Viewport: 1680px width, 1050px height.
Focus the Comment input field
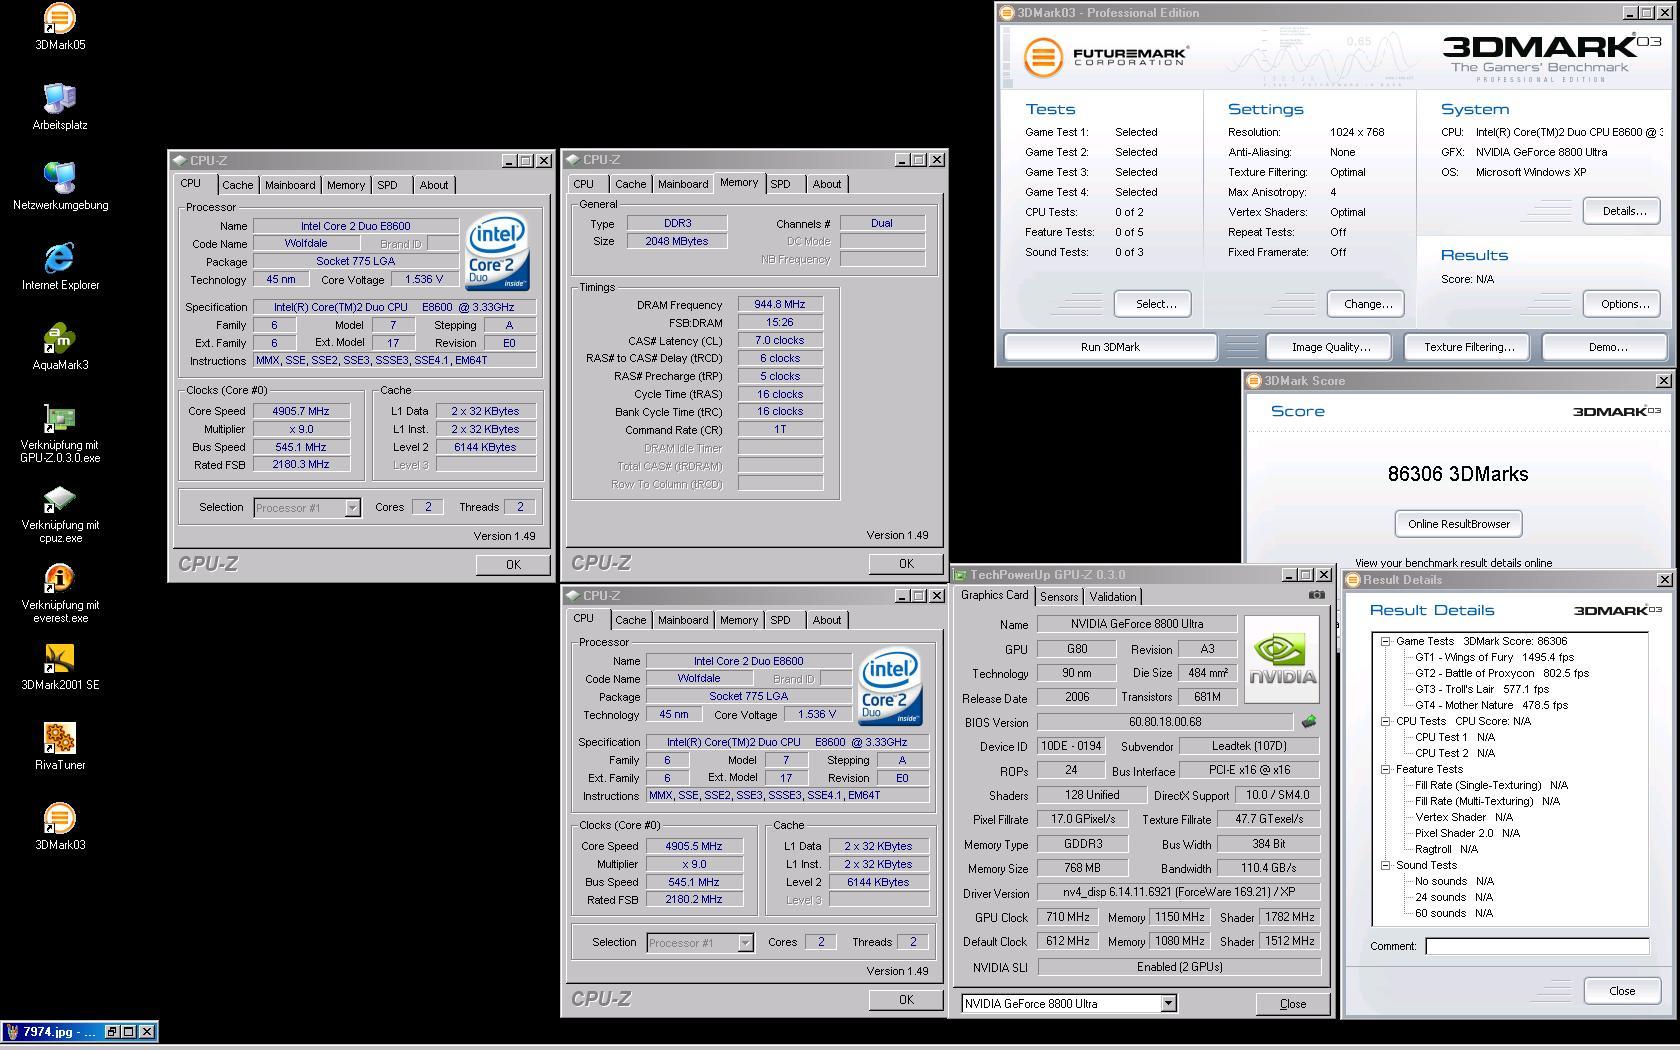[1537, 946]
